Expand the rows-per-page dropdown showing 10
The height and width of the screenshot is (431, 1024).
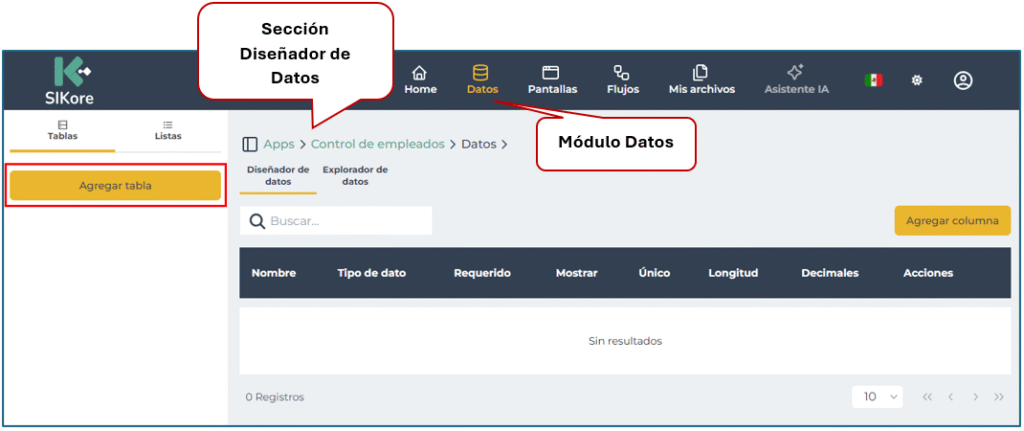click(877, 397)
